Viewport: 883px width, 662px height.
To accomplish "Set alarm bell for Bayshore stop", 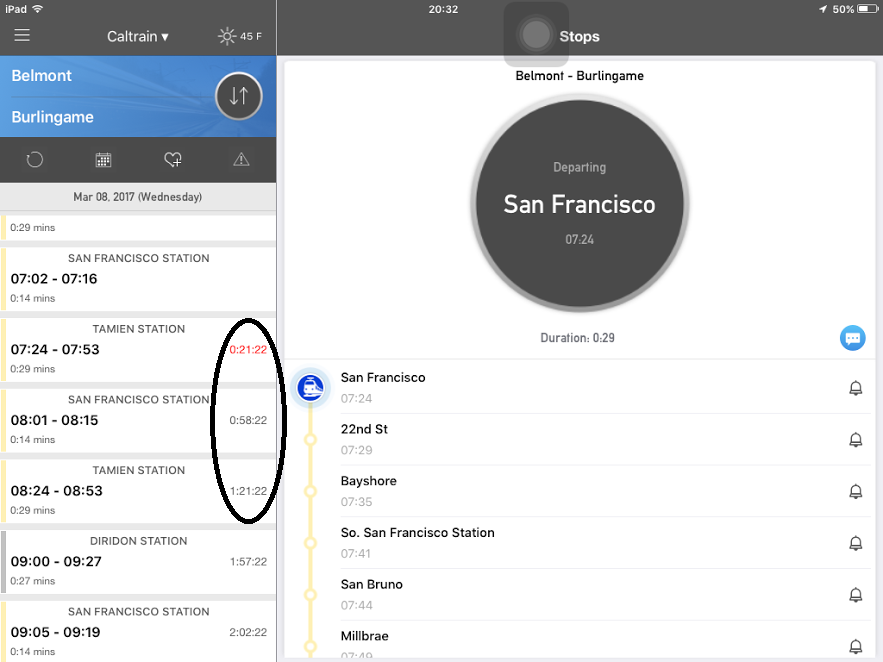I will (855, 491).
